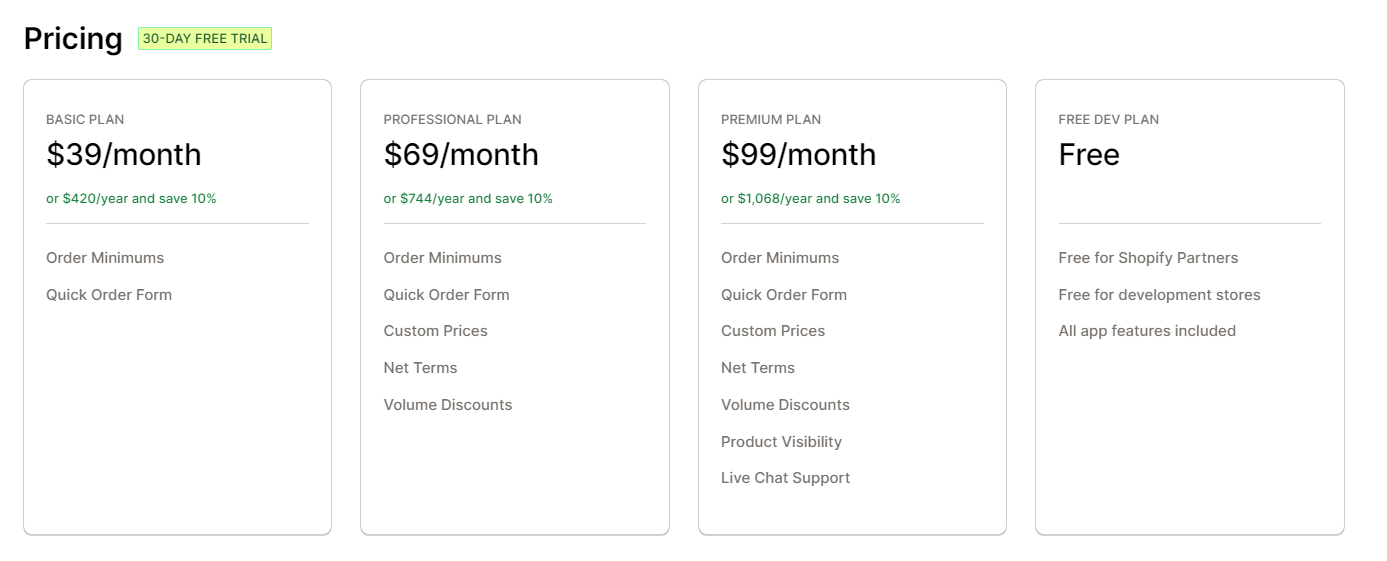
Task: Click Product Visibility feature
Action: pyautogui.click(x=781, y=442)
